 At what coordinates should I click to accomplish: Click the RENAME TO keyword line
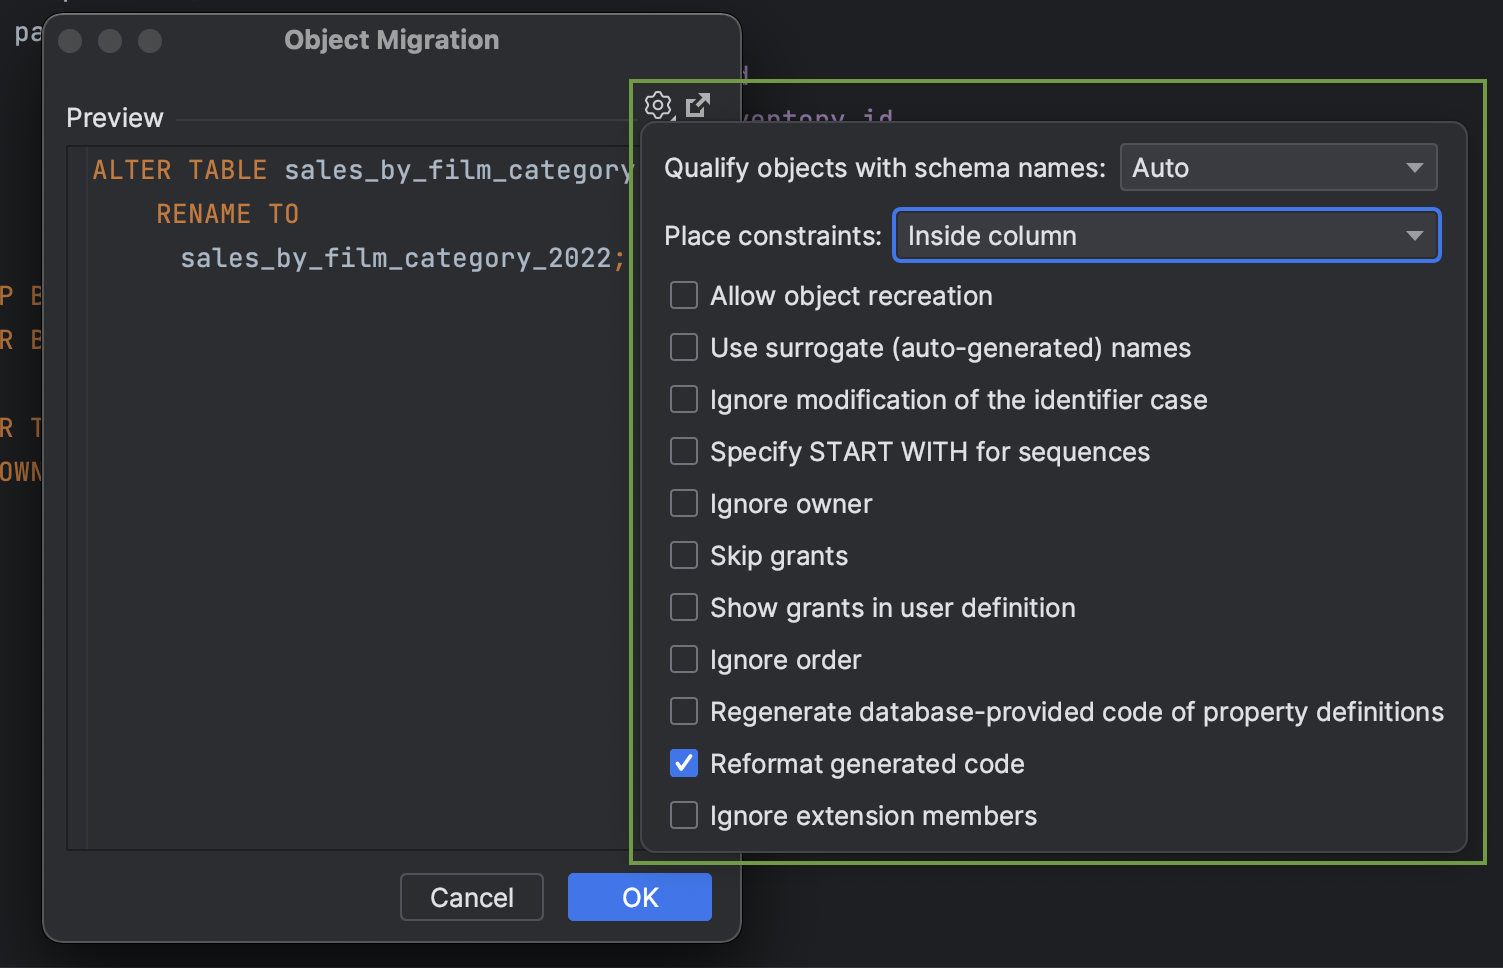[228, 214]
